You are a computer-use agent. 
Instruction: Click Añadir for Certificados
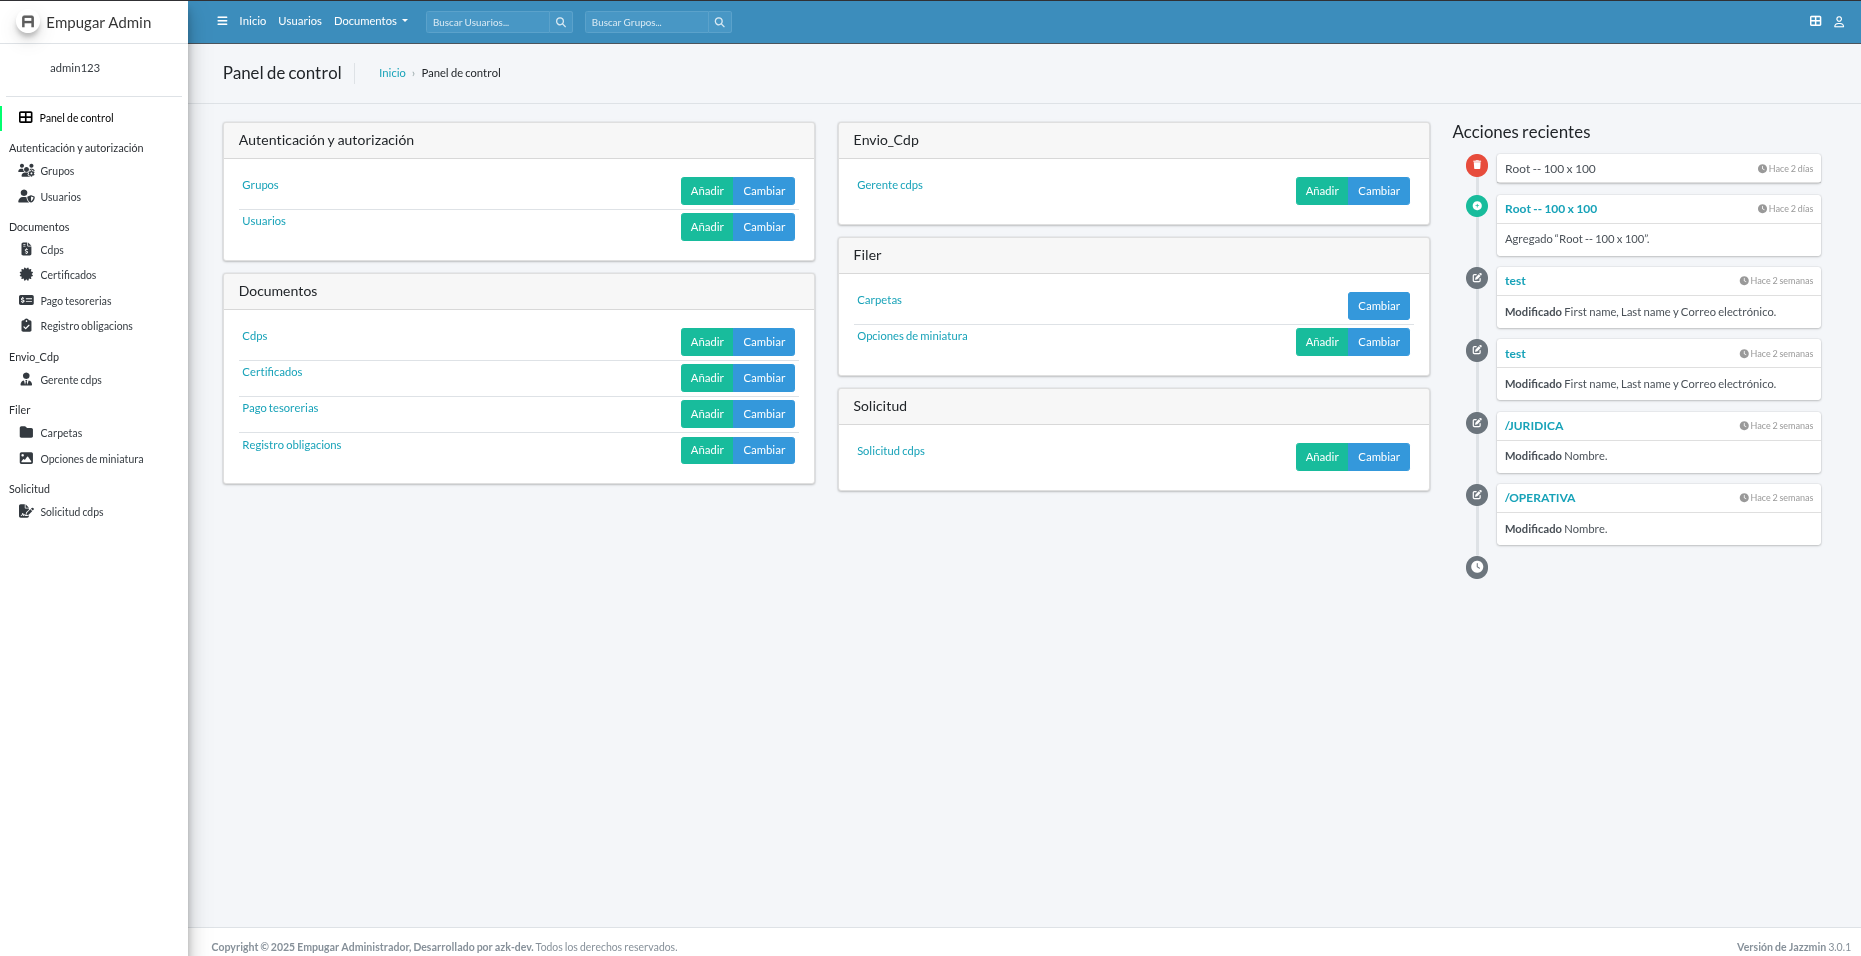pos(707,378)
